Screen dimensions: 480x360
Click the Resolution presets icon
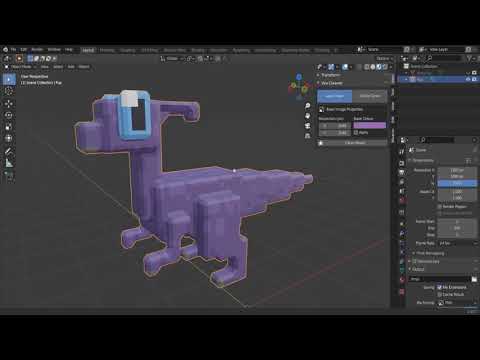click(469, 161)
